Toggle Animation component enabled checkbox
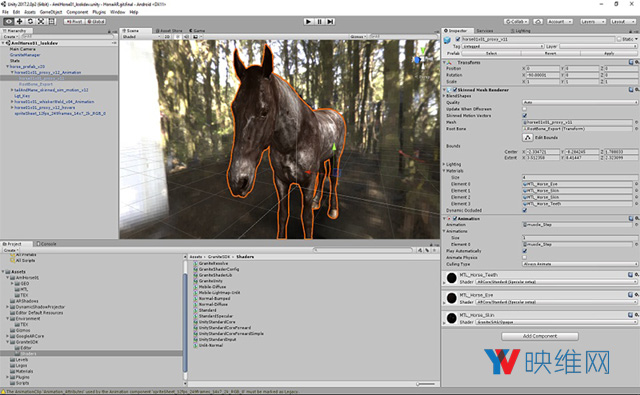640x395 pixels. (455, 219)
